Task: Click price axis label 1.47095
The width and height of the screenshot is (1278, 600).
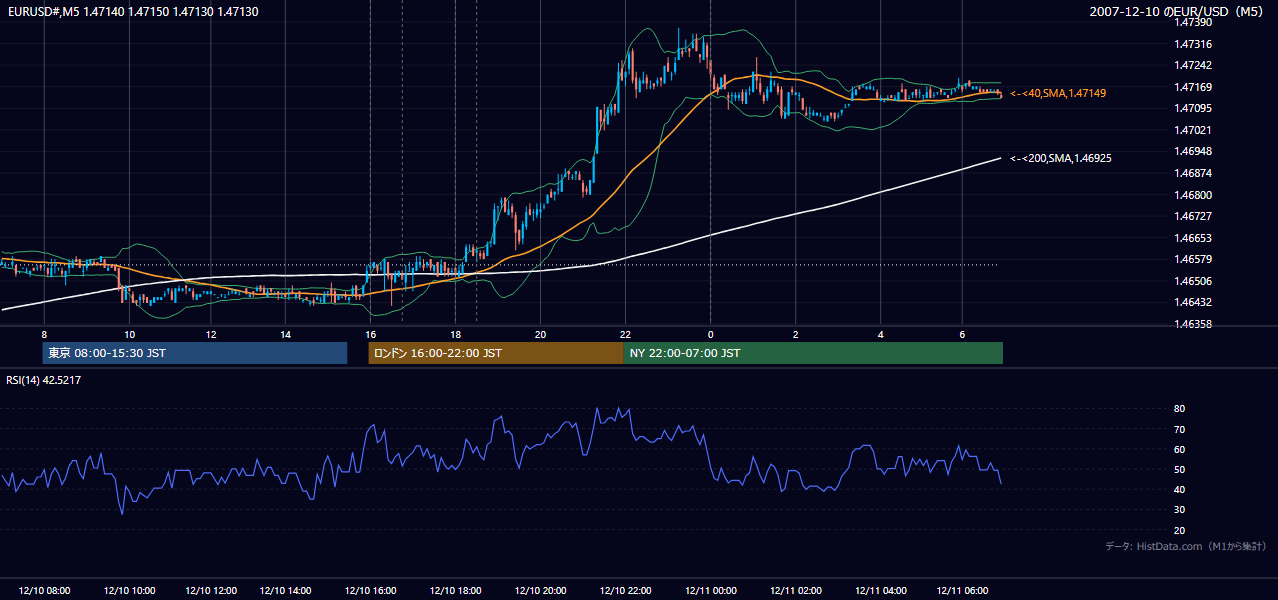Action: (1193, 108)
